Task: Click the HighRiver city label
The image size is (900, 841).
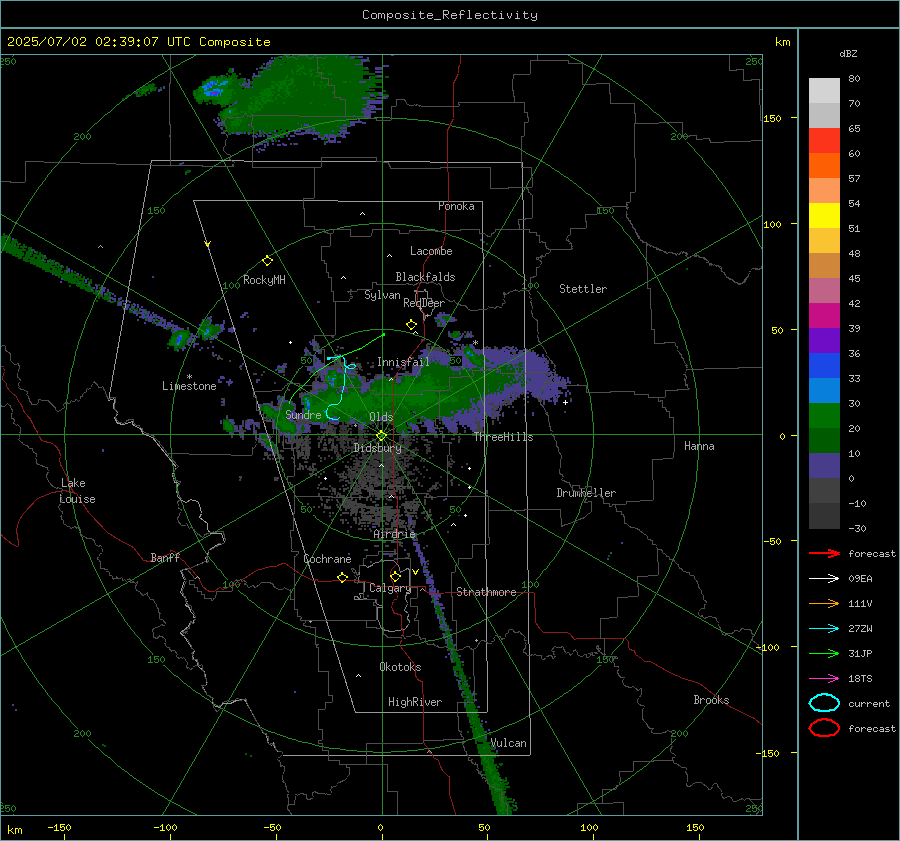Action: tap(415, 702)
